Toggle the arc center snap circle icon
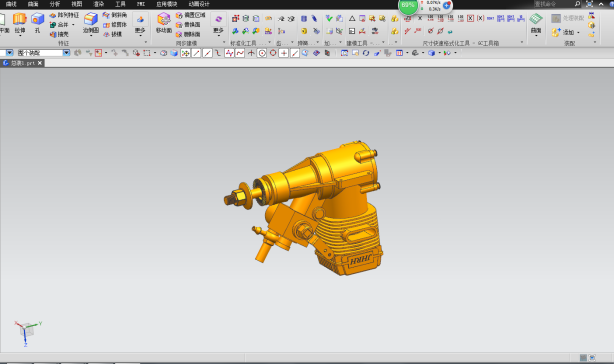This screenshot has width=614, height=364. coord(262,53)
